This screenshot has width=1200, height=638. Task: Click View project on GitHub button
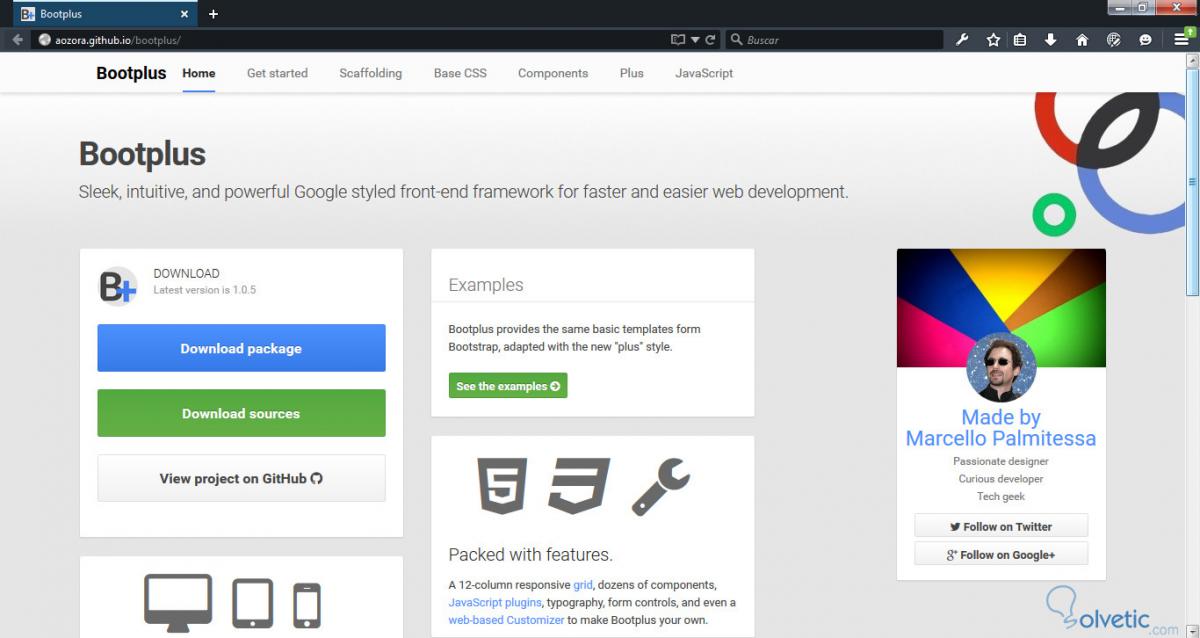pos(241,478)
